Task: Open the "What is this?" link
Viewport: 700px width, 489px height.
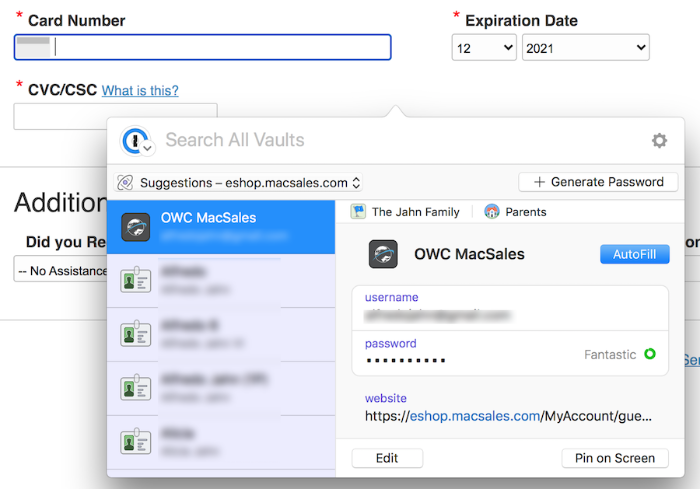Action: click(140, 91)
